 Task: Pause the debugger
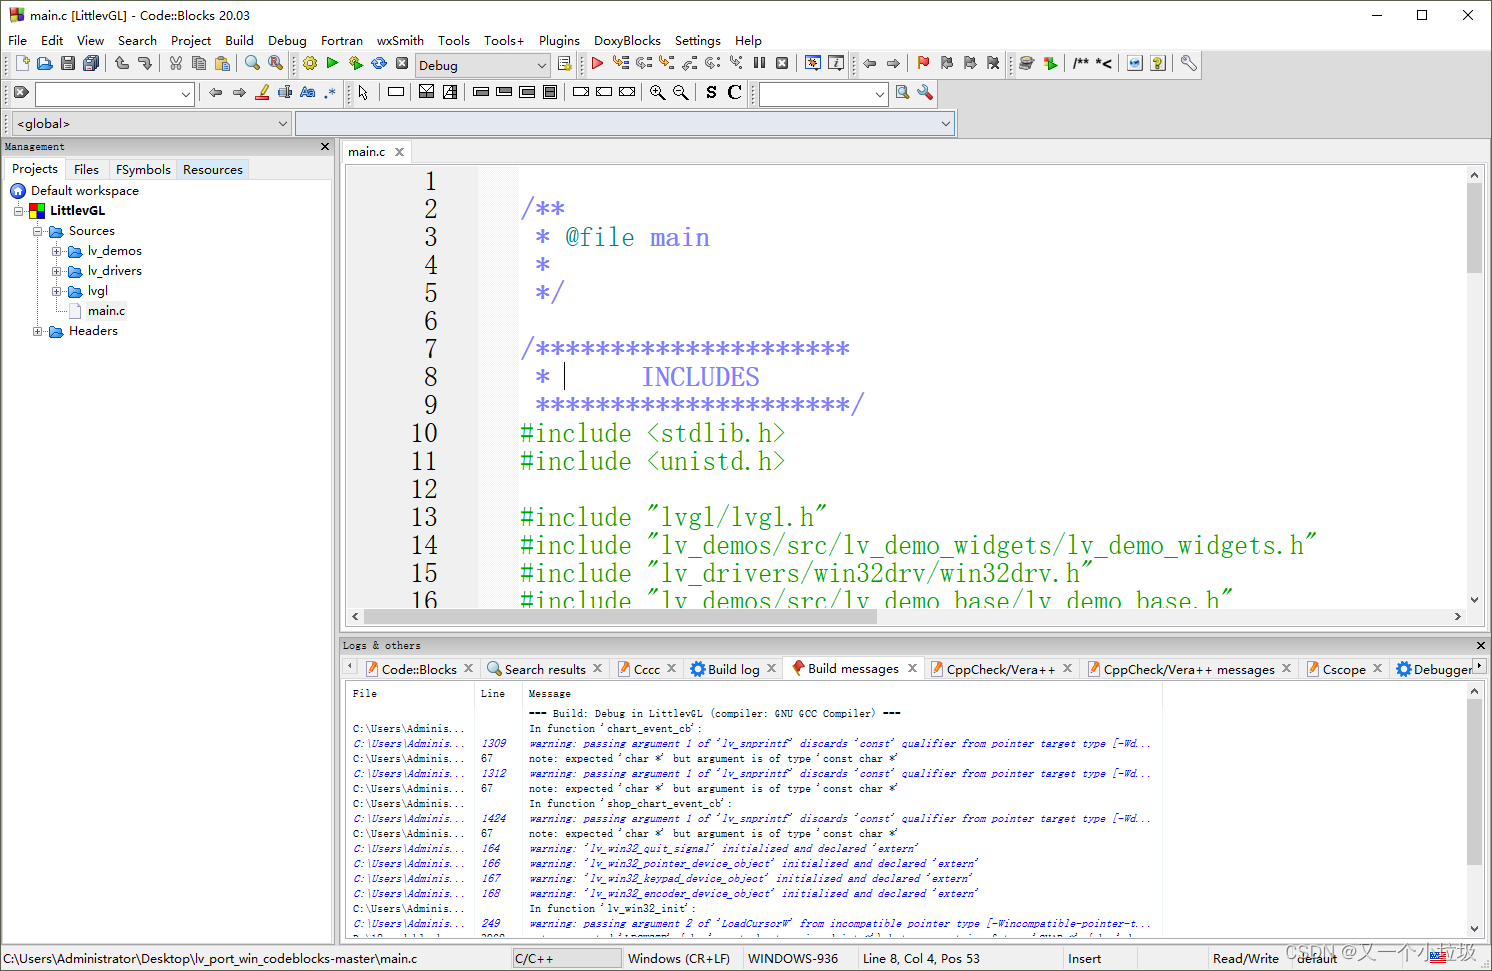(759, 63)
